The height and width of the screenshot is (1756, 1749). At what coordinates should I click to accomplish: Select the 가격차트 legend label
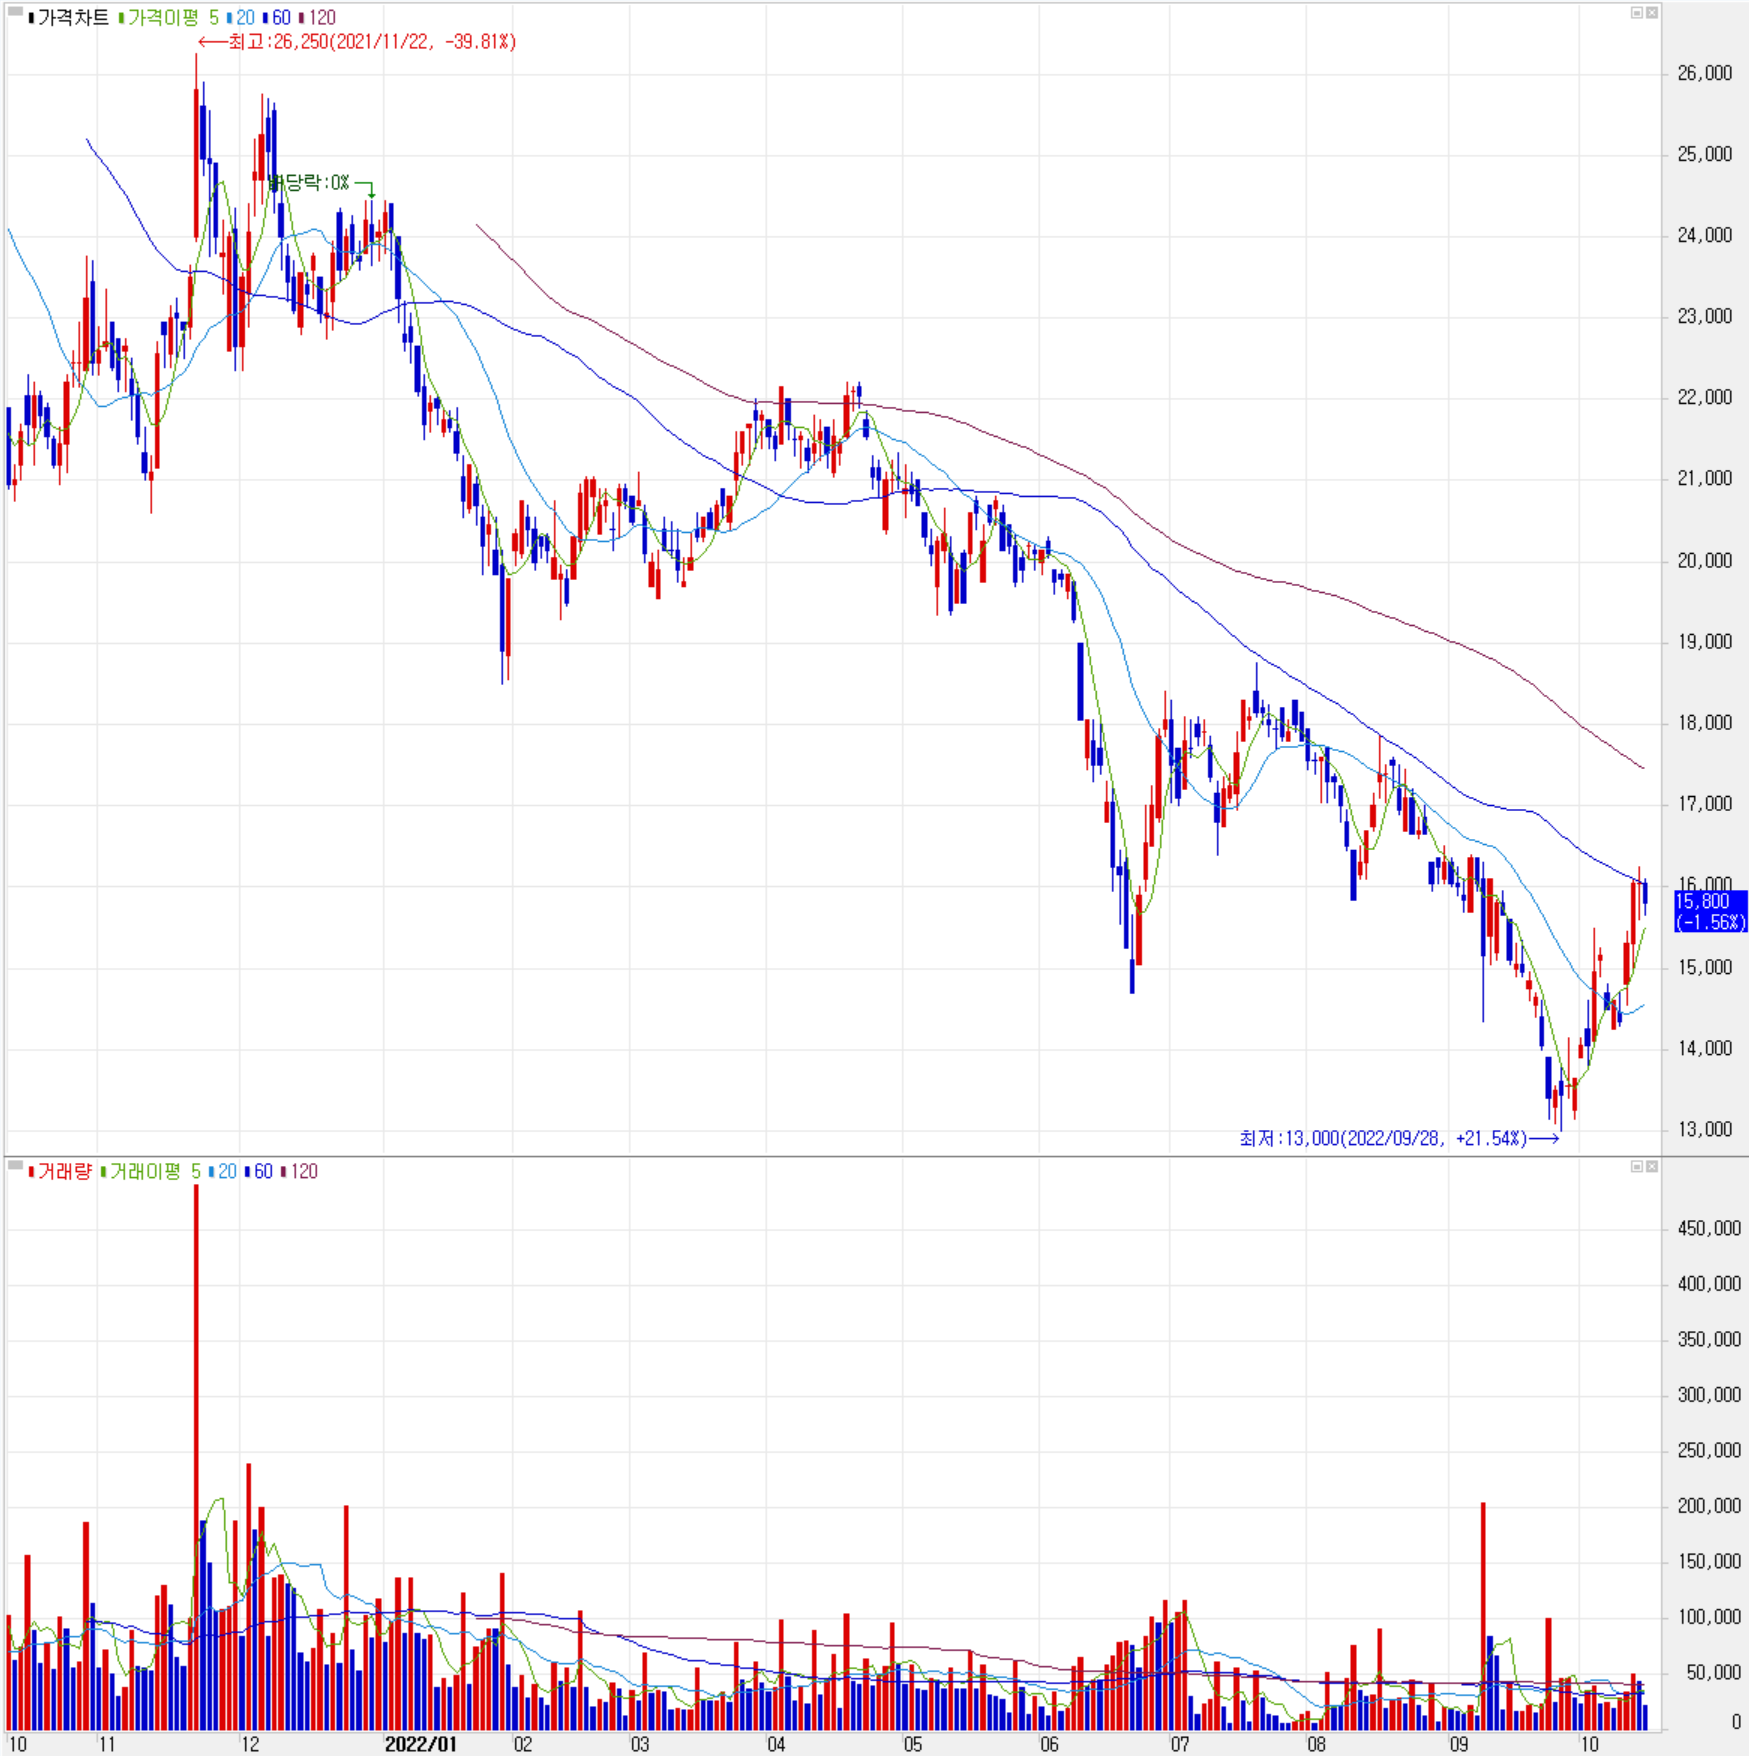pos(69,18)
